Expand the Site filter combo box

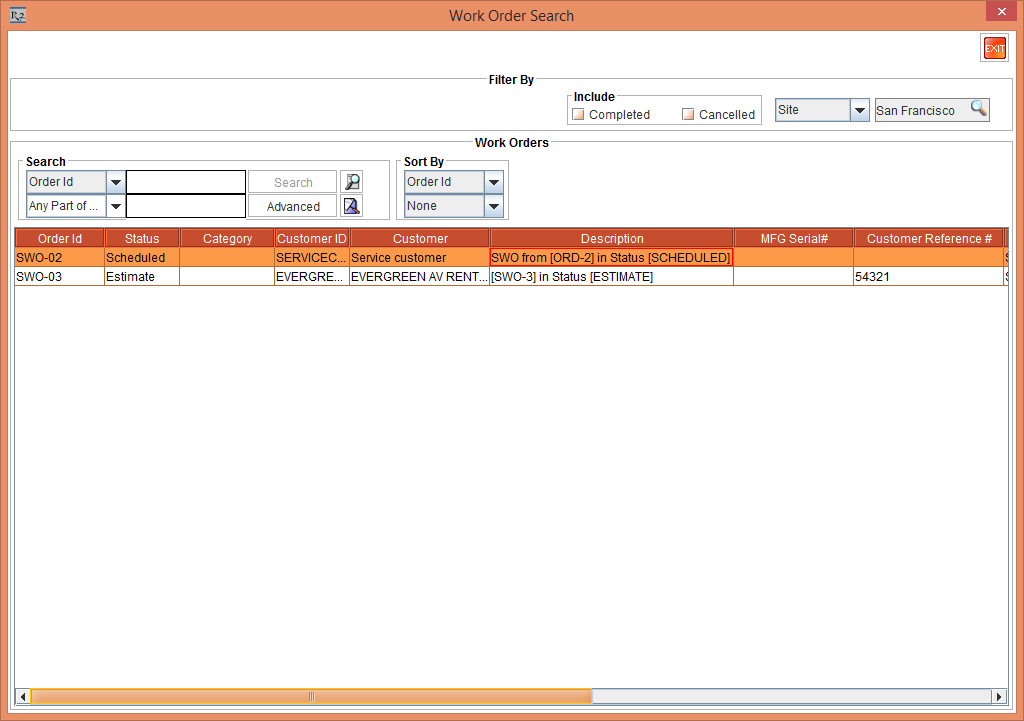[859, 110]
